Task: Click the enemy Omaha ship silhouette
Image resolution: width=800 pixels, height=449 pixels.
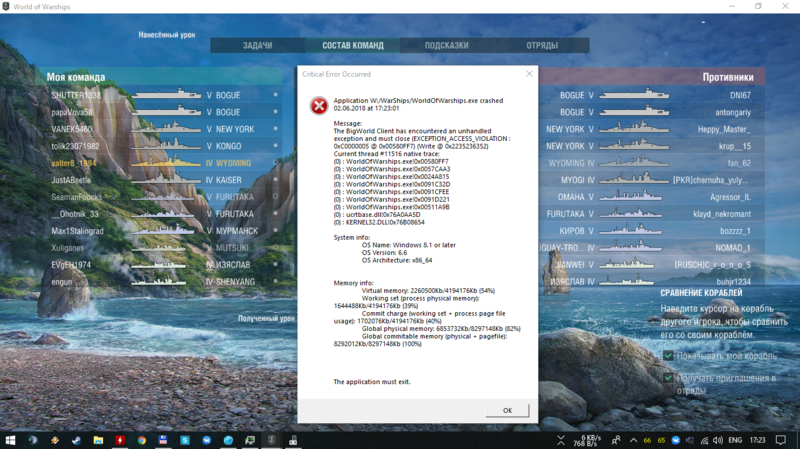Action: (631, 195)
